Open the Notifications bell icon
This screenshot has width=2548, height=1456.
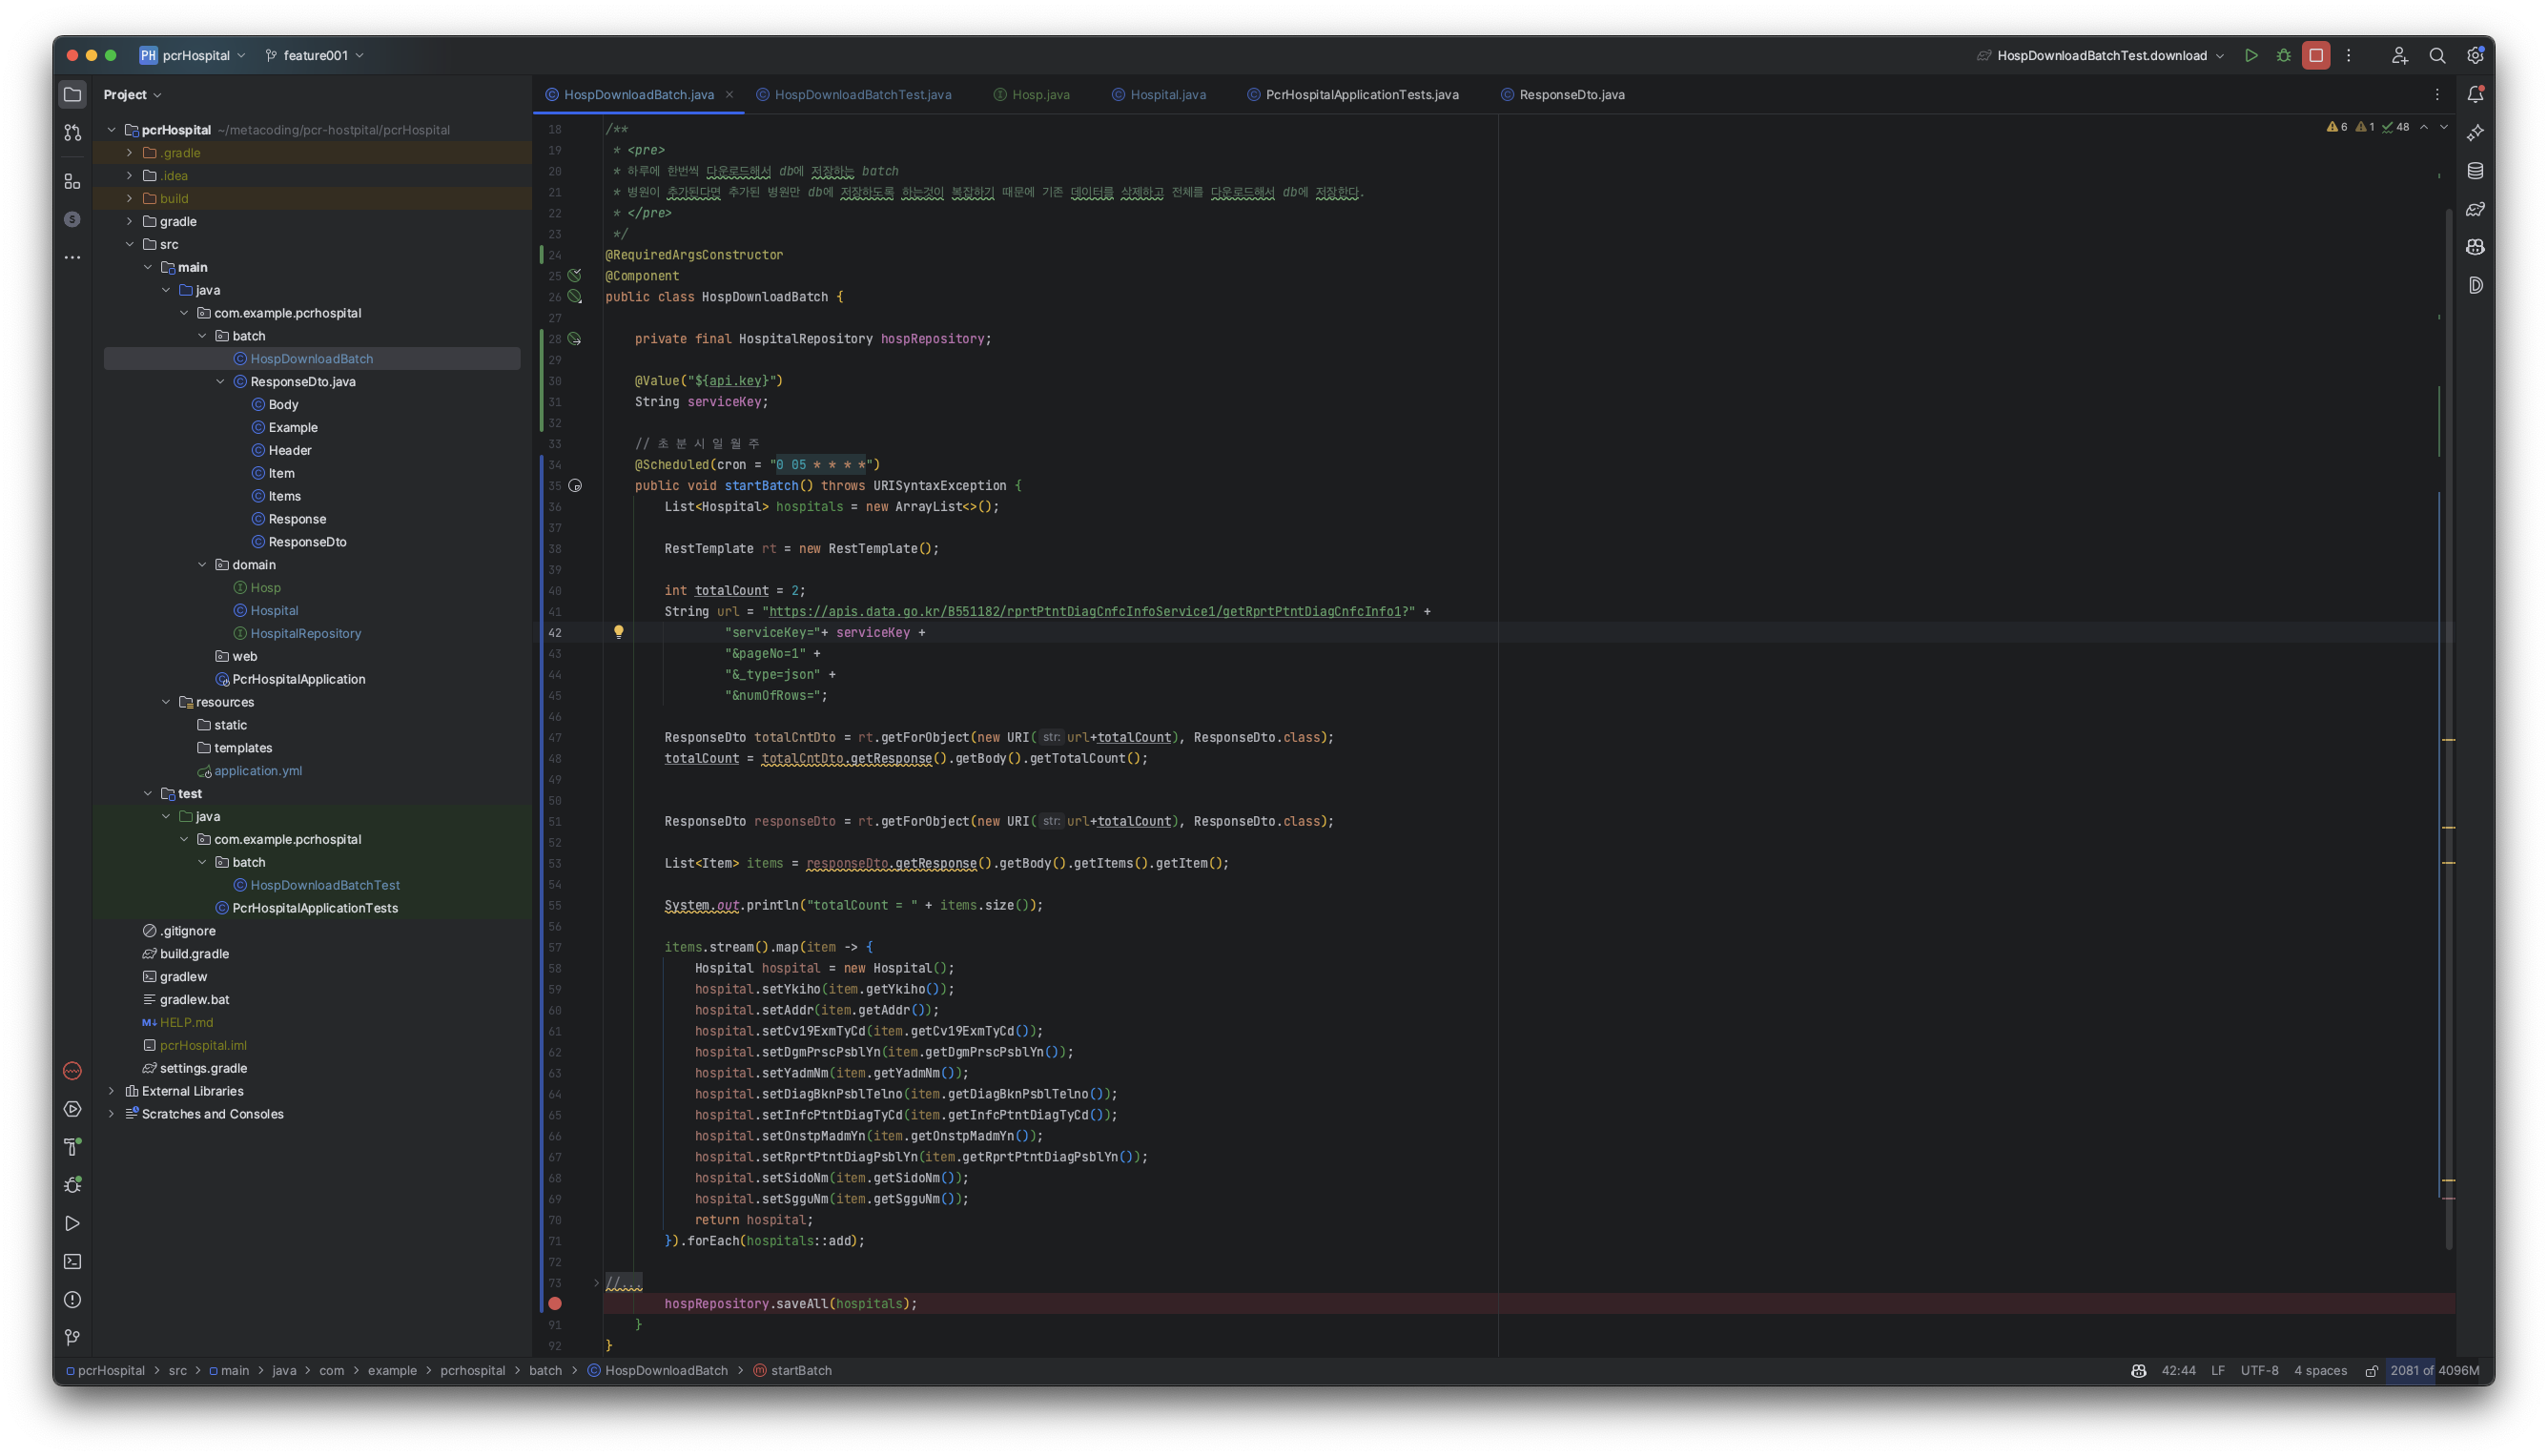(2475, 94)
